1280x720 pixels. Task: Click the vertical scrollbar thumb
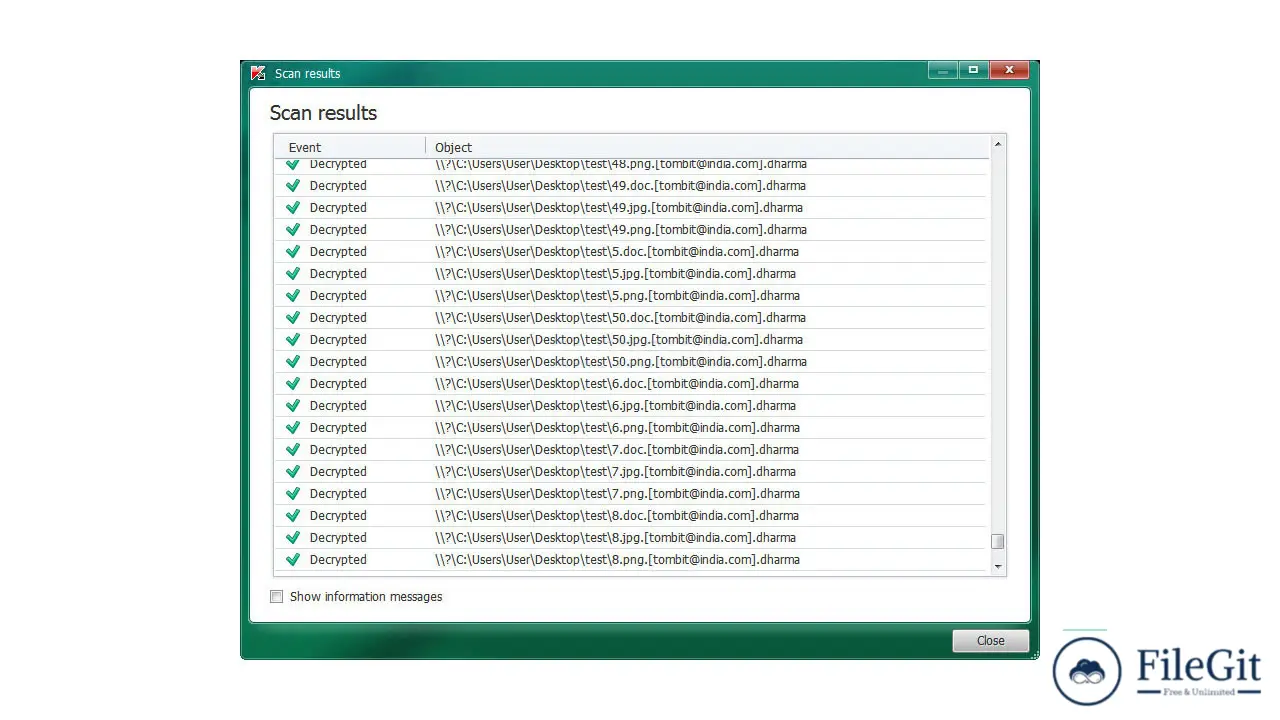coord(997,542)
